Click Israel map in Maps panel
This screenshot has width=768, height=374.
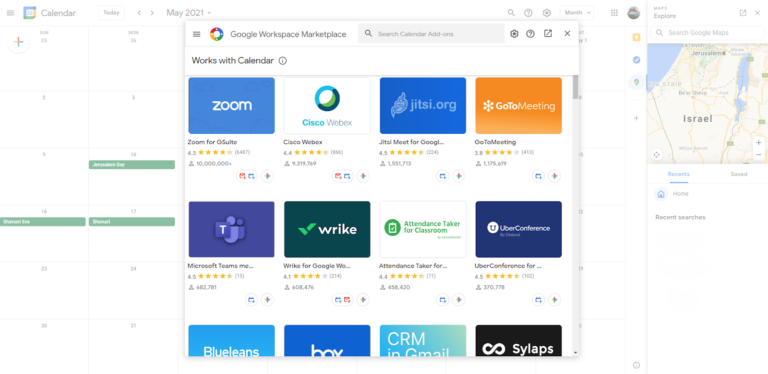[x=707, y=103]
